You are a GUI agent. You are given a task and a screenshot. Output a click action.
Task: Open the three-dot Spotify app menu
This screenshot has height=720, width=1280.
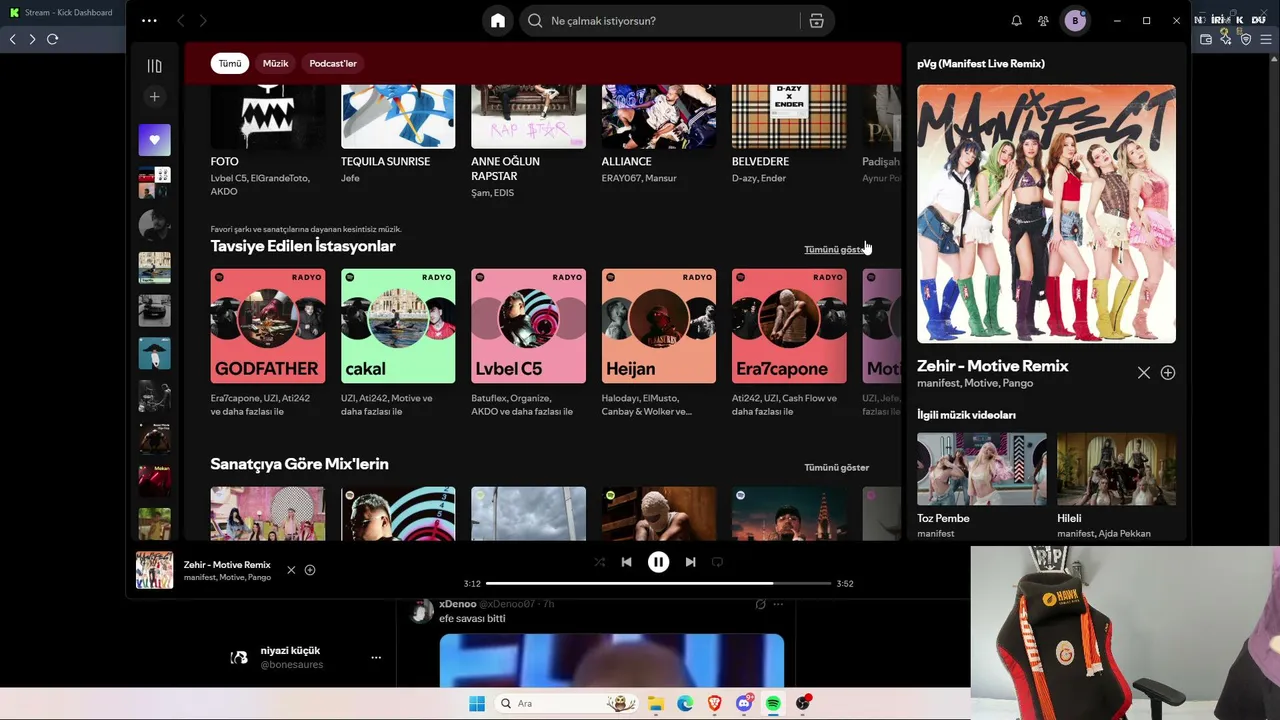click(x=149, y=21)
